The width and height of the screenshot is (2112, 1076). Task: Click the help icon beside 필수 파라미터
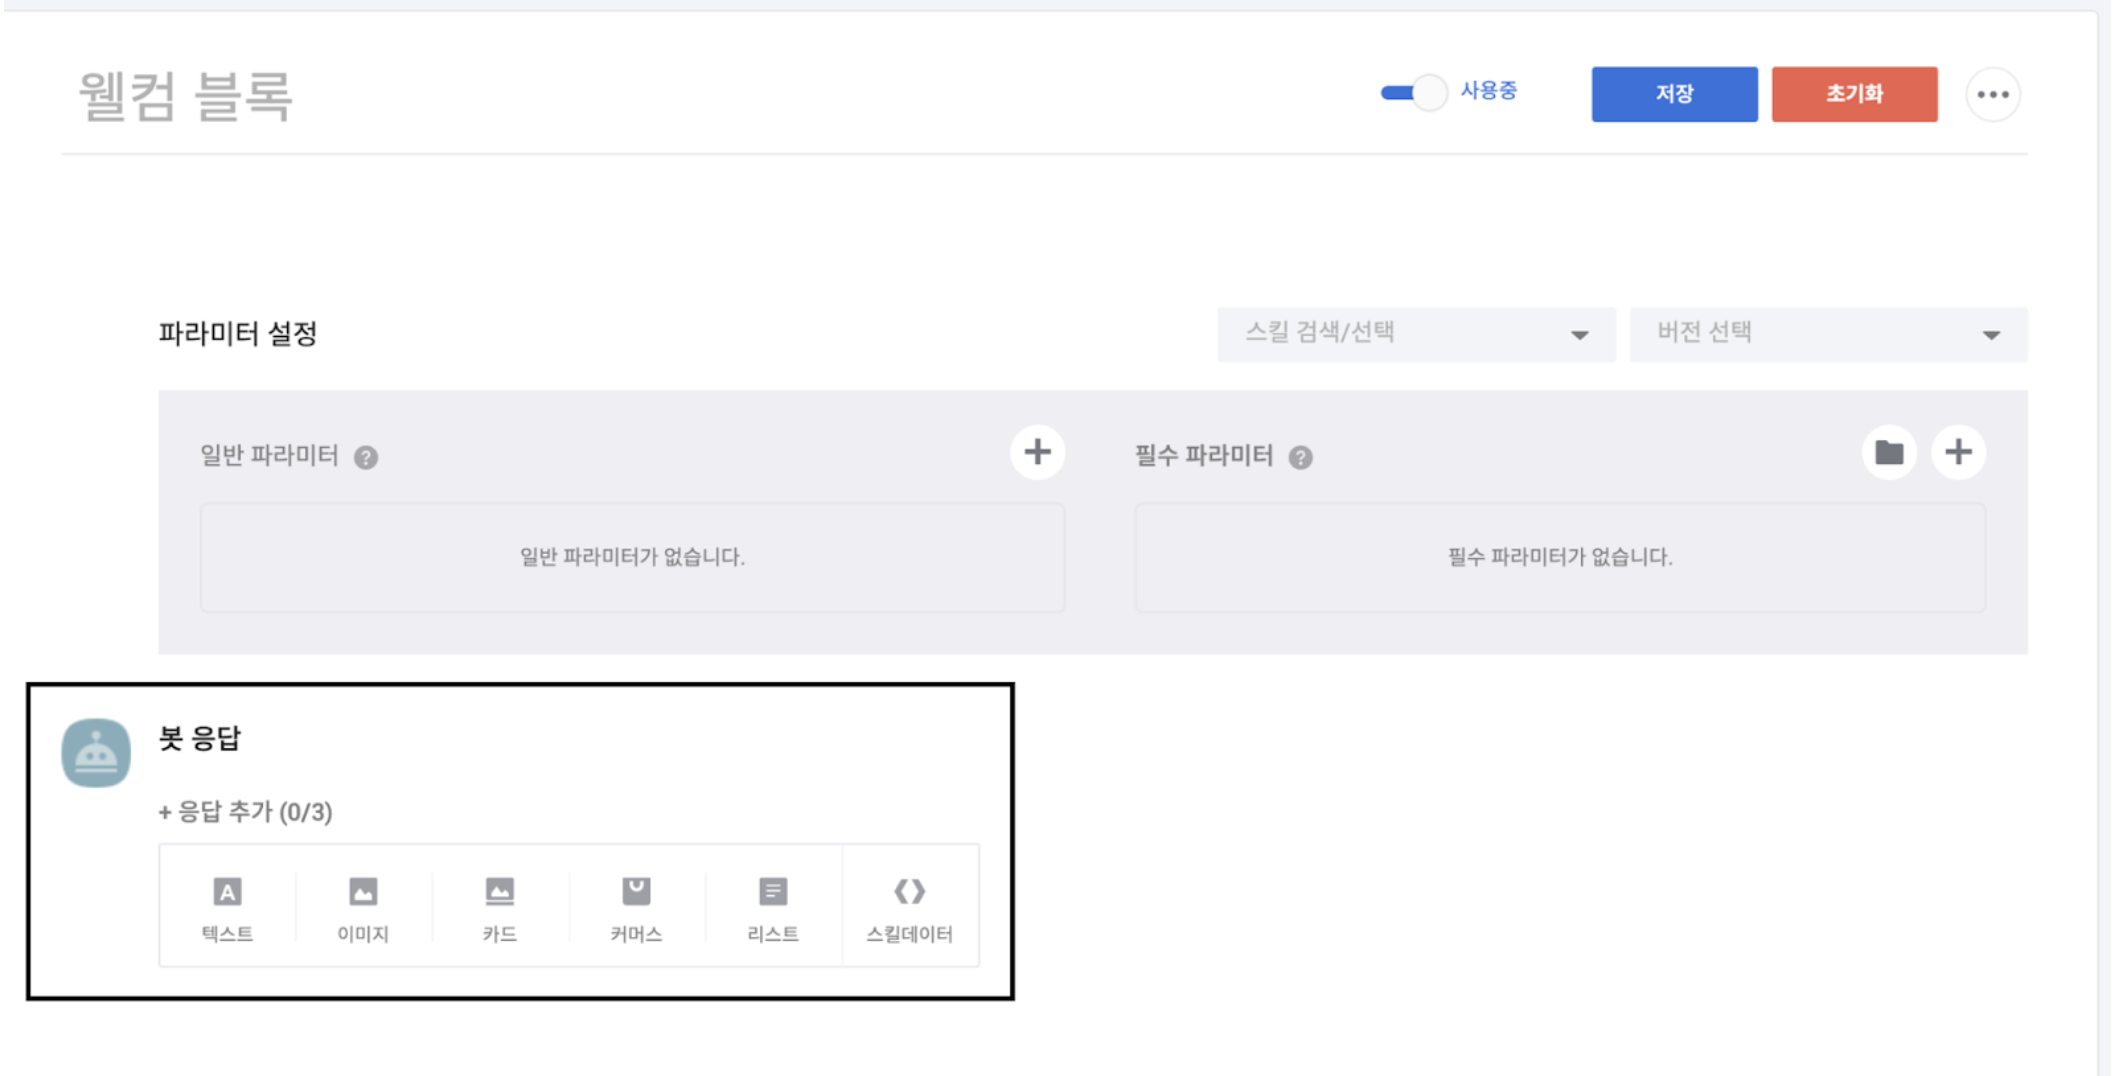(1300, 458)
